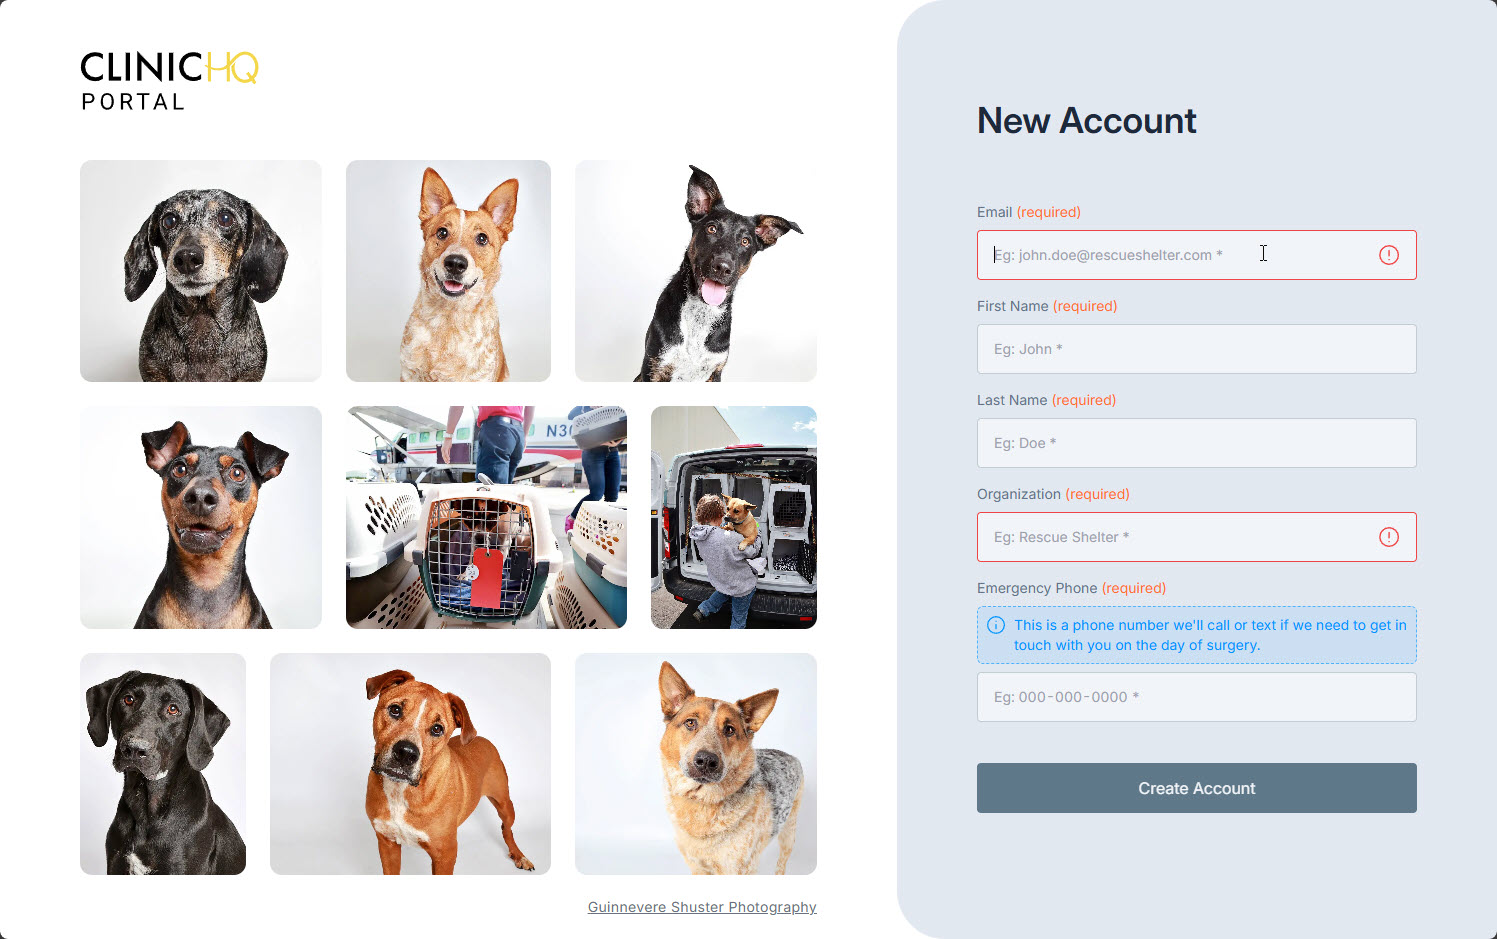Select the pet carrier crates airplane photo
This screenshot has height=939, width=1497.
[486, 517]
